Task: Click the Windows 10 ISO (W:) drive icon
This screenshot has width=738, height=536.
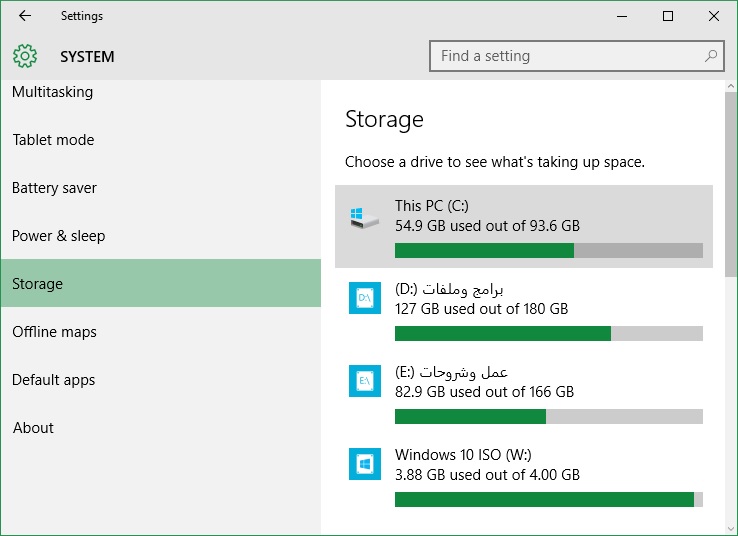Action: (x=365, y=464)
